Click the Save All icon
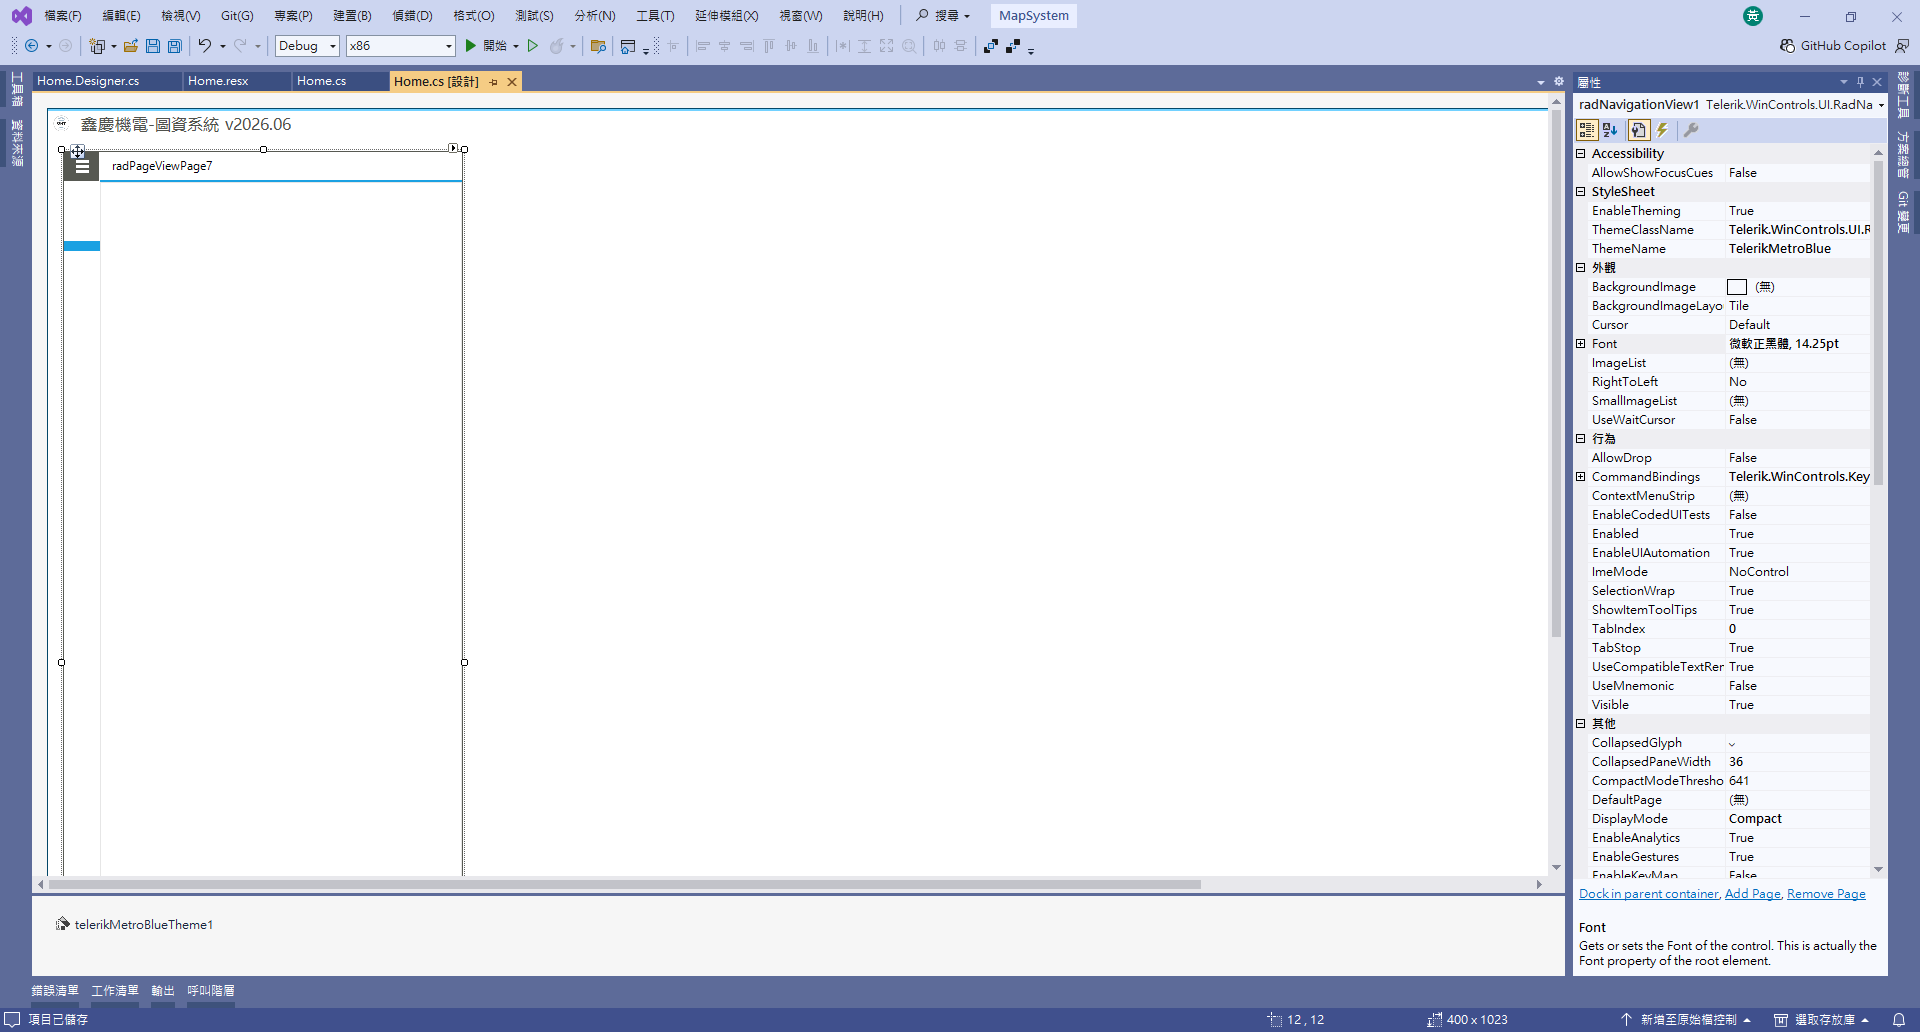Image resolution: width=1920 pixels, height=1032 pixels. (x=175, y=46)
